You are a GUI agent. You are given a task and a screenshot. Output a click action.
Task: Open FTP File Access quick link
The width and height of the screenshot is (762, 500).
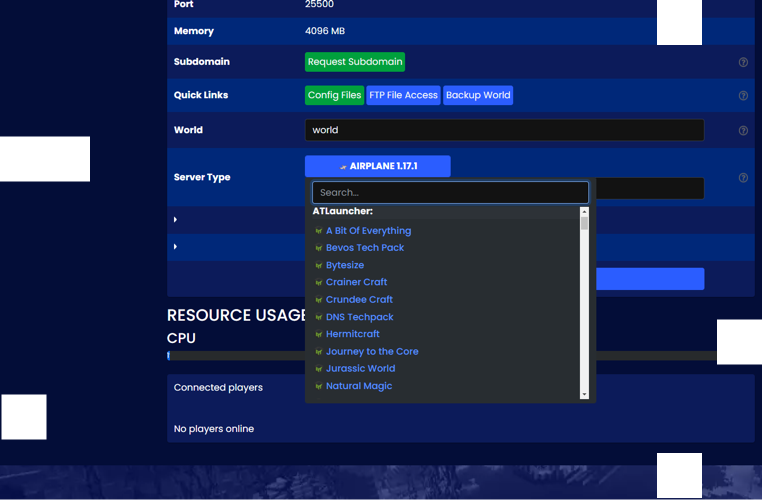pyautogui.click(x=403, y=95)
